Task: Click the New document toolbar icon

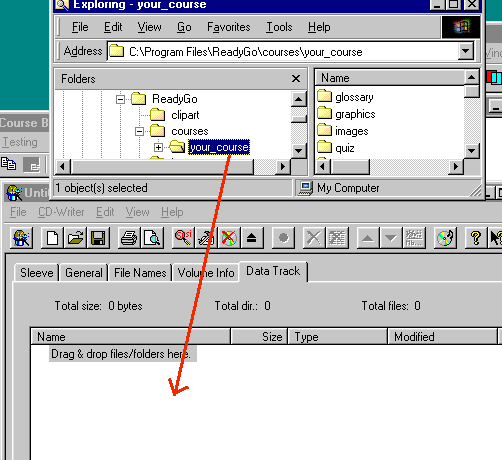Action: click(x=52, y=238)
